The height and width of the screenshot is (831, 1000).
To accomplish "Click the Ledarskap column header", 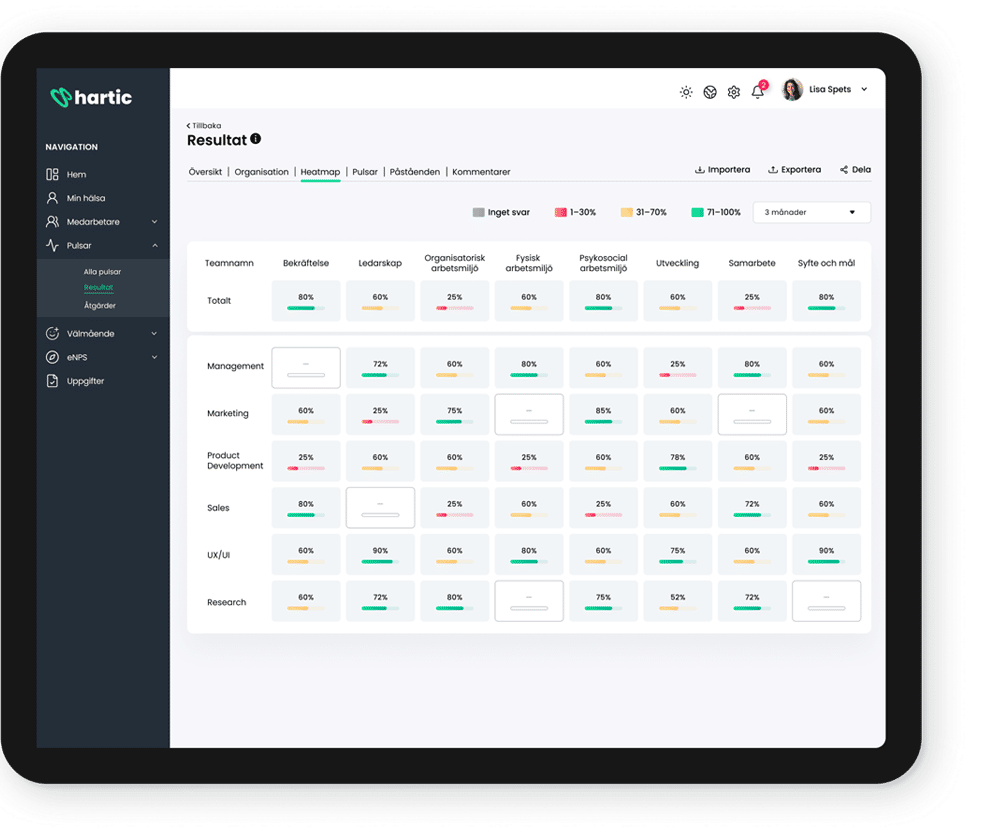I will click(380, 263).
